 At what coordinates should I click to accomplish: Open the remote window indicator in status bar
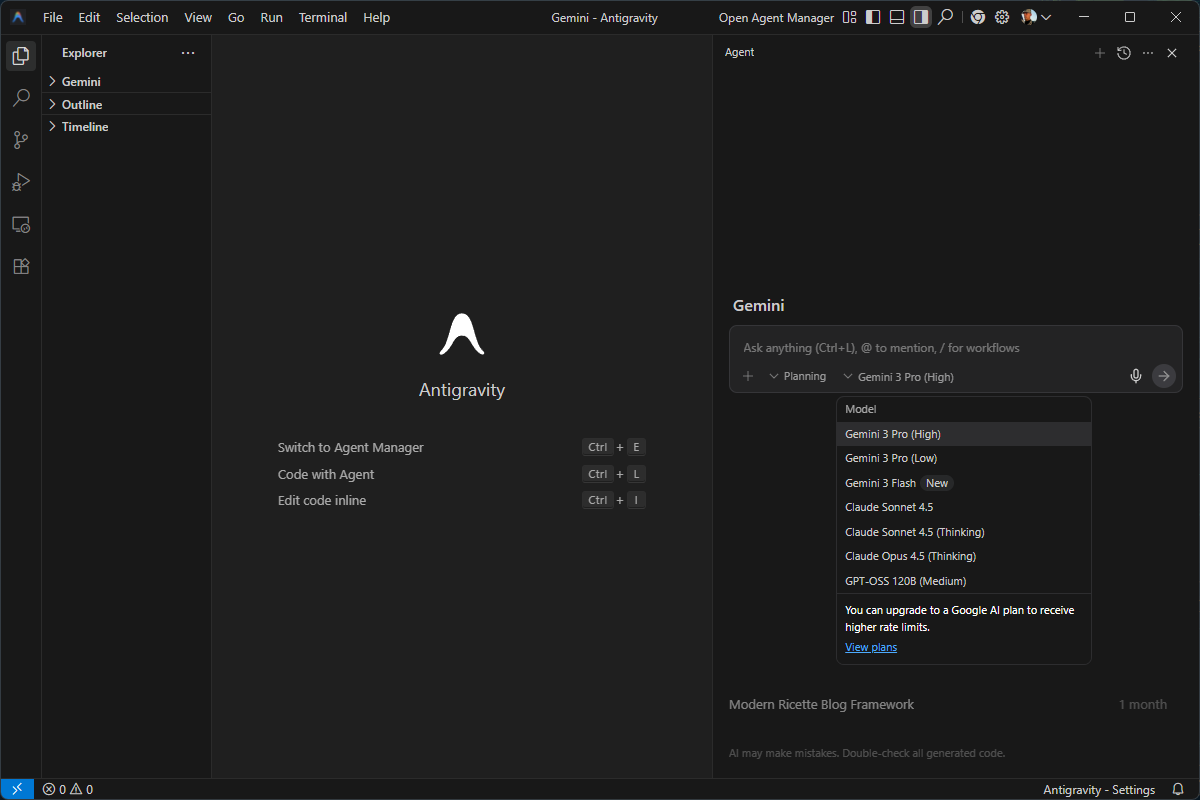[x=17, y=789]
